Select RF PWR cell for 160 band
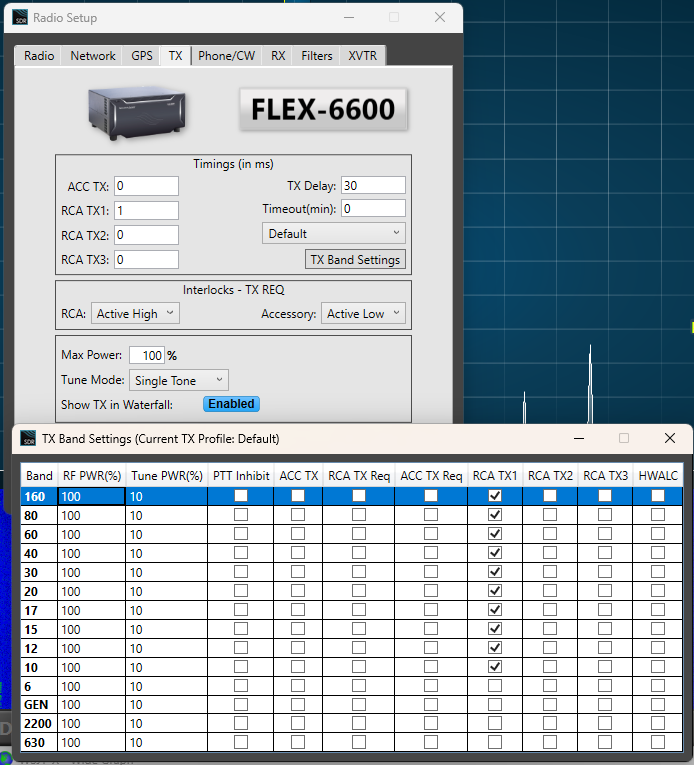Image resolution: width=694 pixels, height=765 pixels. pos(92,496)
